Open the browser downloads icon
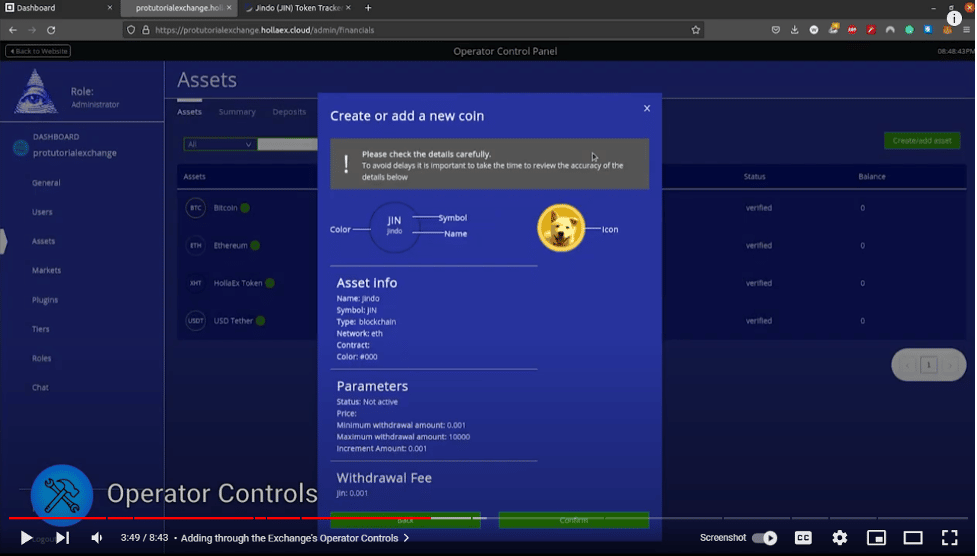The image size is (977, 556). coord(794,30)
